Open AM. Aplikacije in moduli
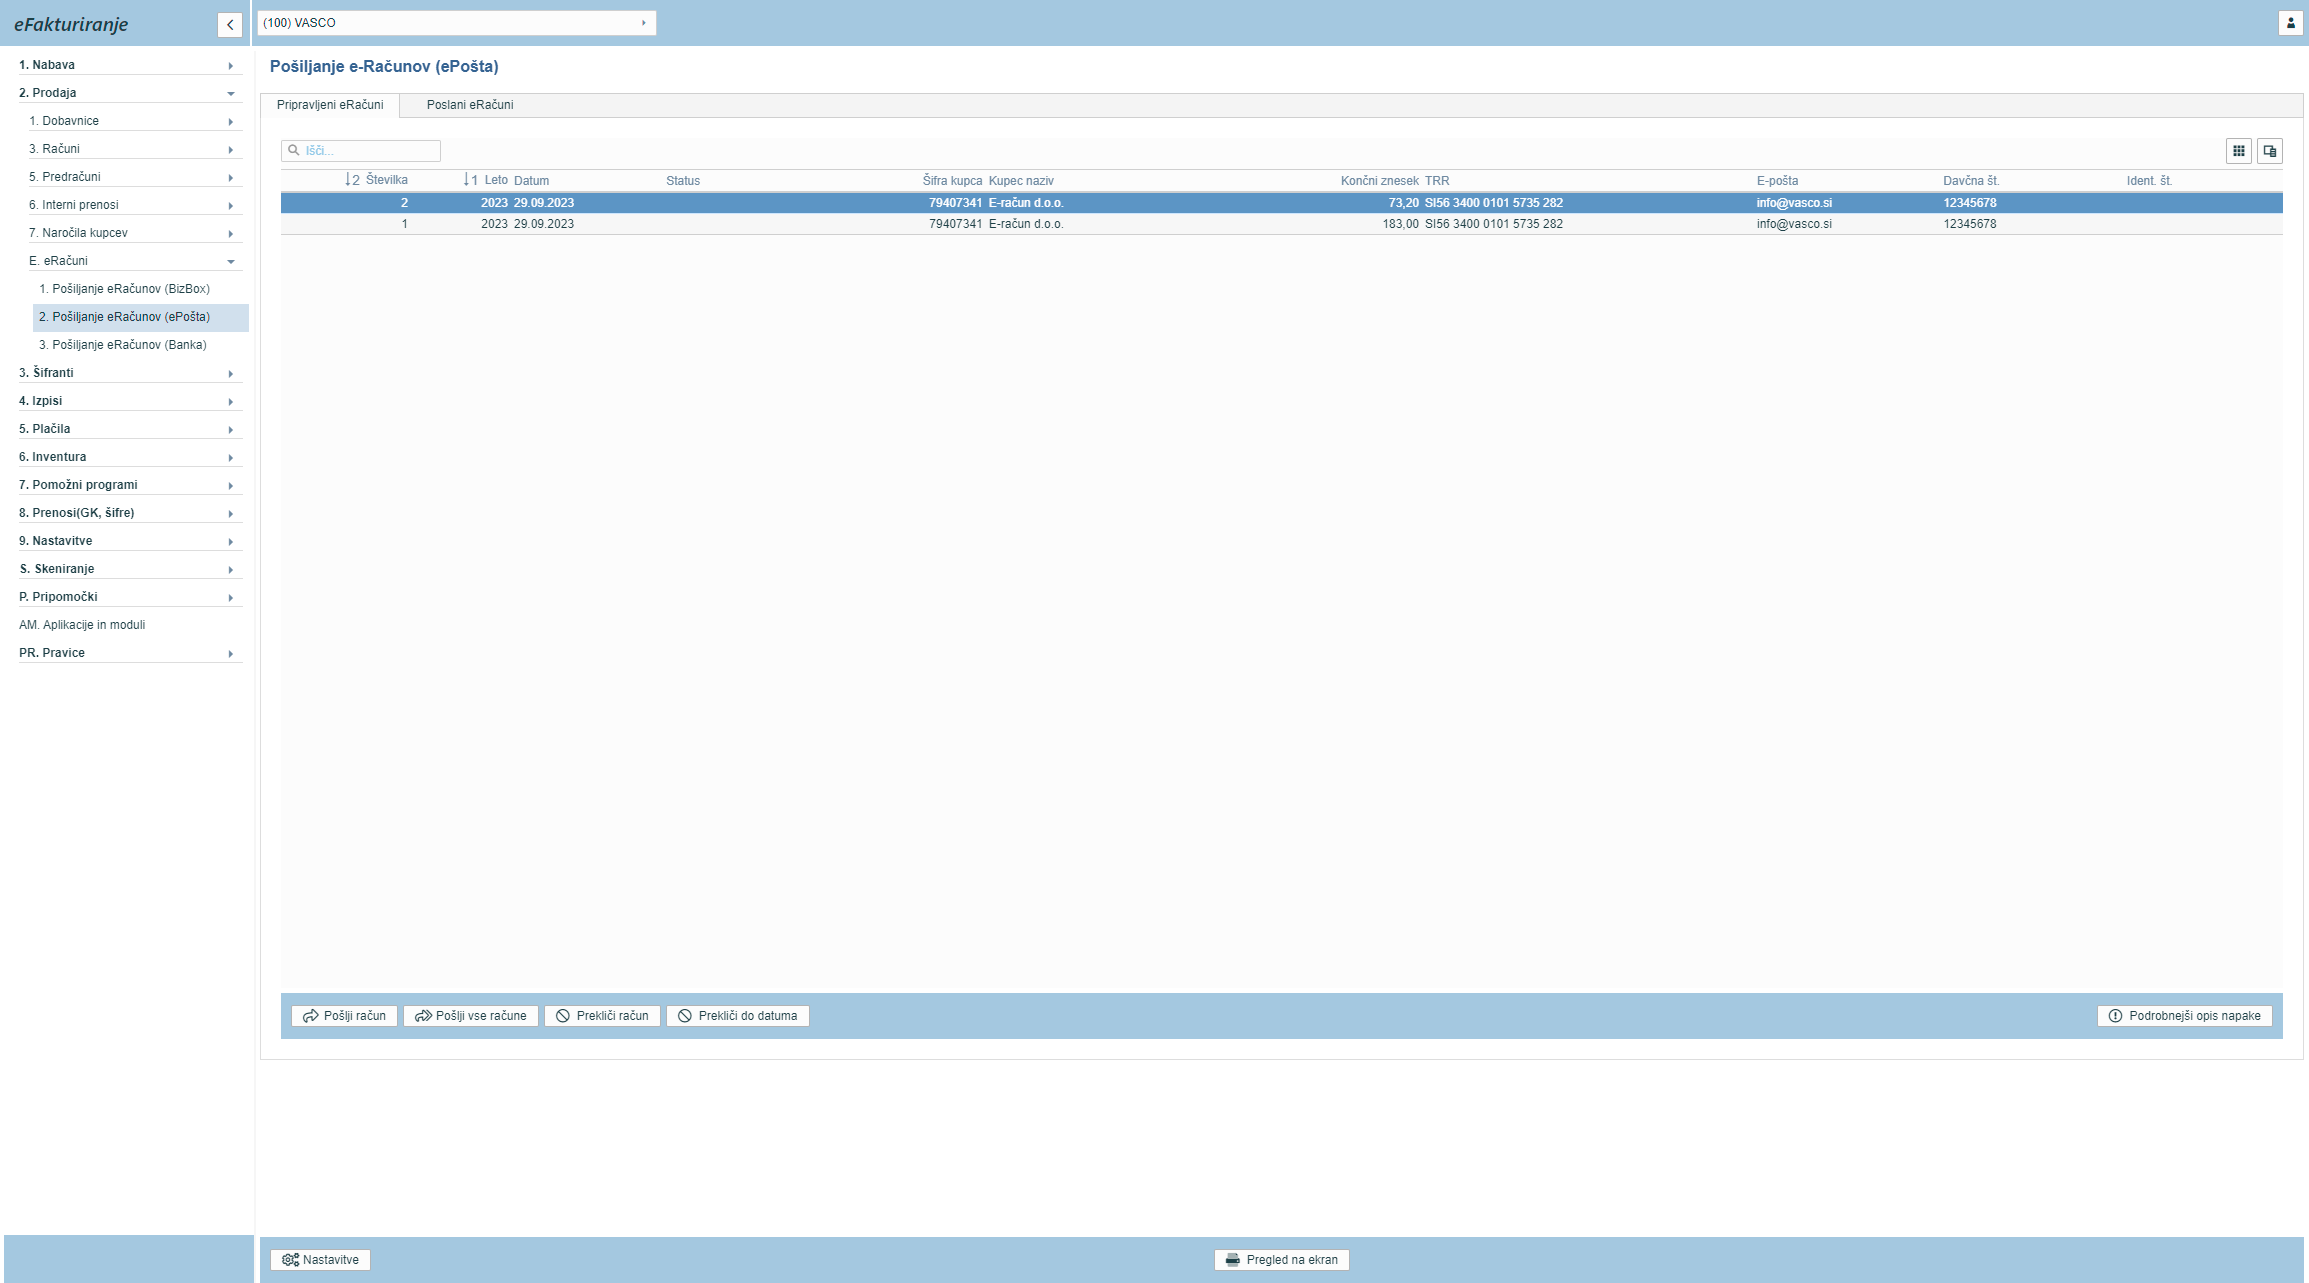Viewport: 2309px width, 1283px height. click(x=82, y=625)
